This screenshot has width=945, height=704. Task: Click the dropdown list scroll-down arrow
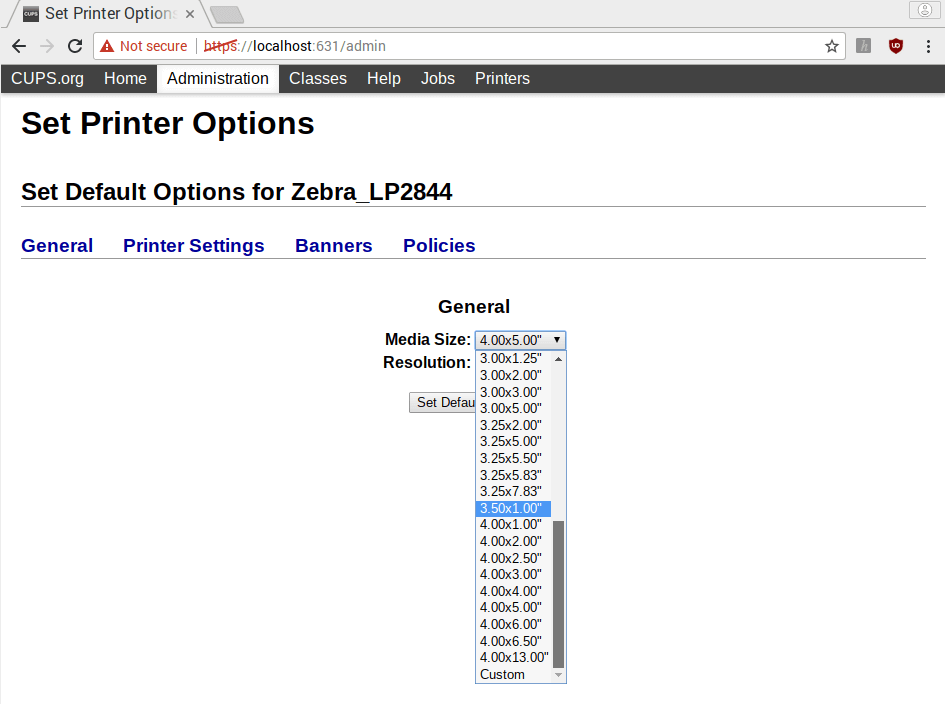tap(559, 675)
